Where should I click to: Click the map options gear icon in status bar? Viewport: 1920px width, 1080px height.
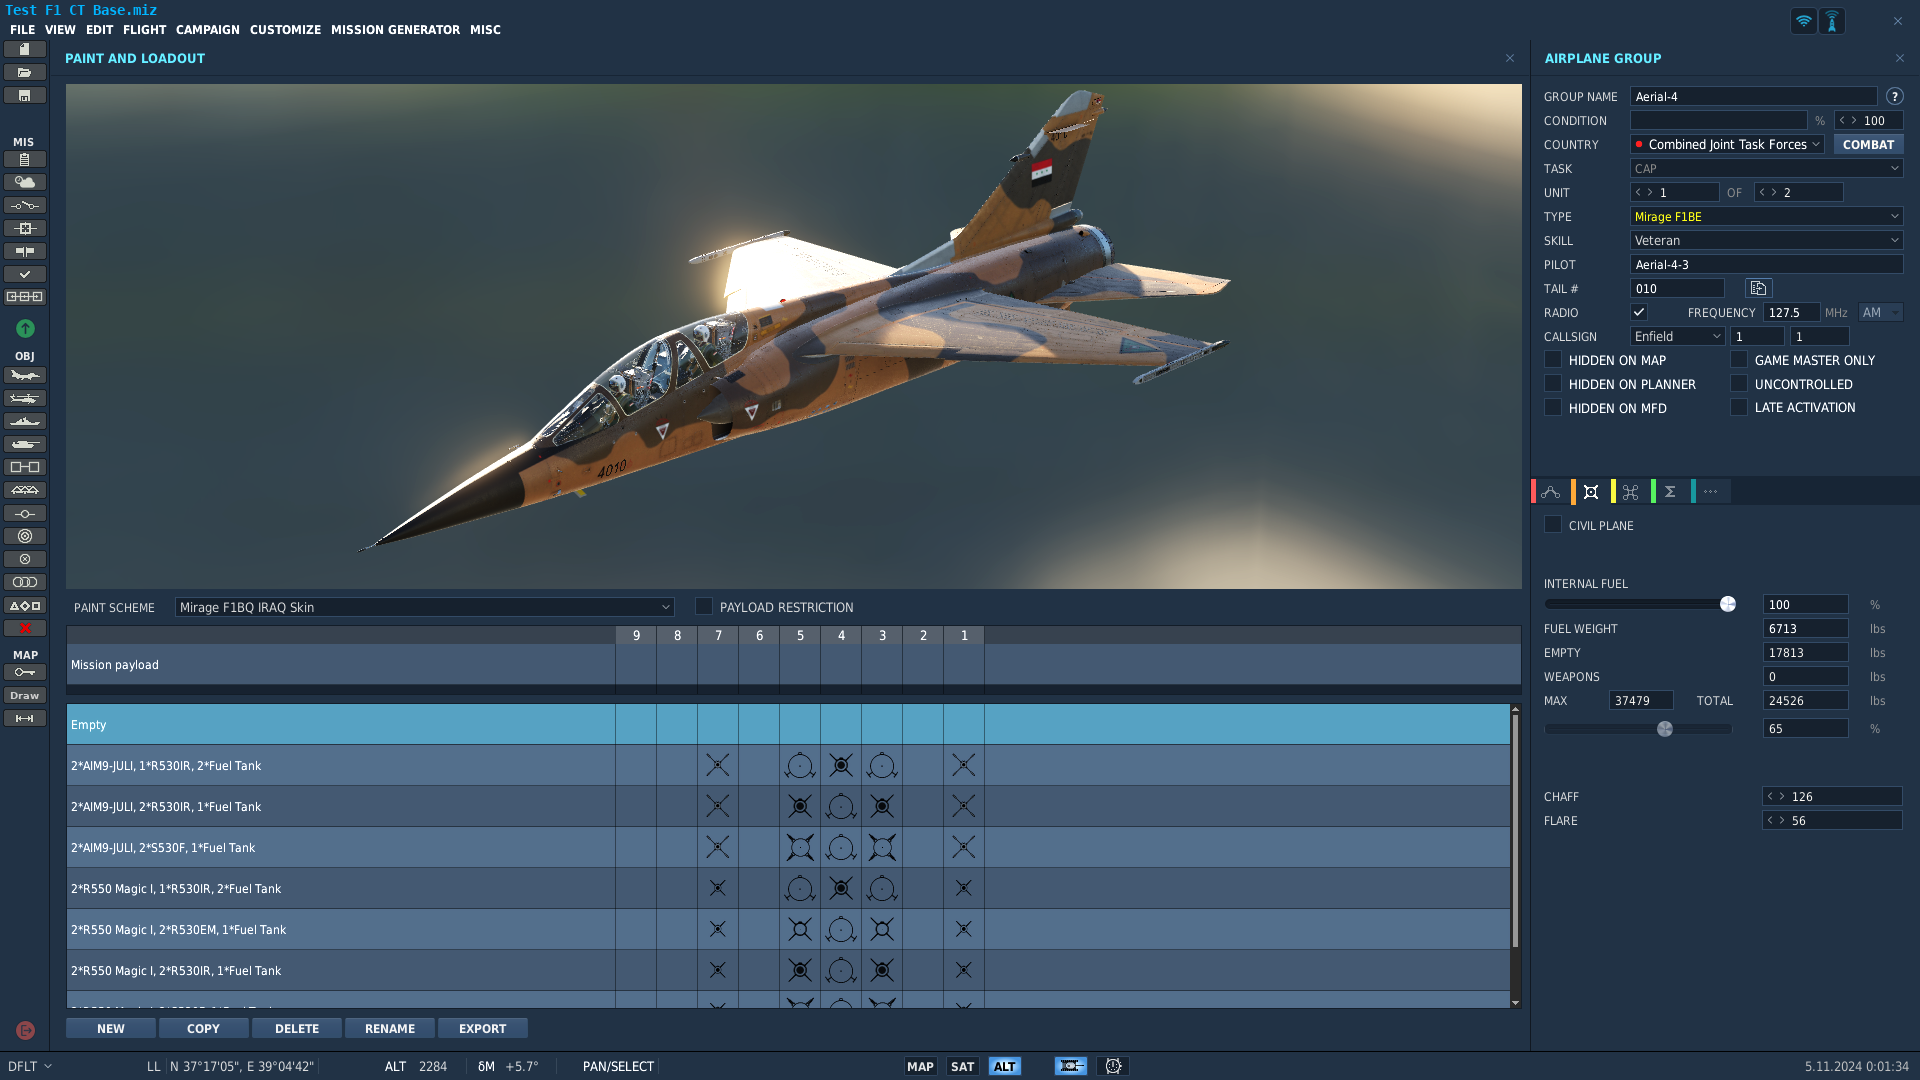click(1113, 1066)
